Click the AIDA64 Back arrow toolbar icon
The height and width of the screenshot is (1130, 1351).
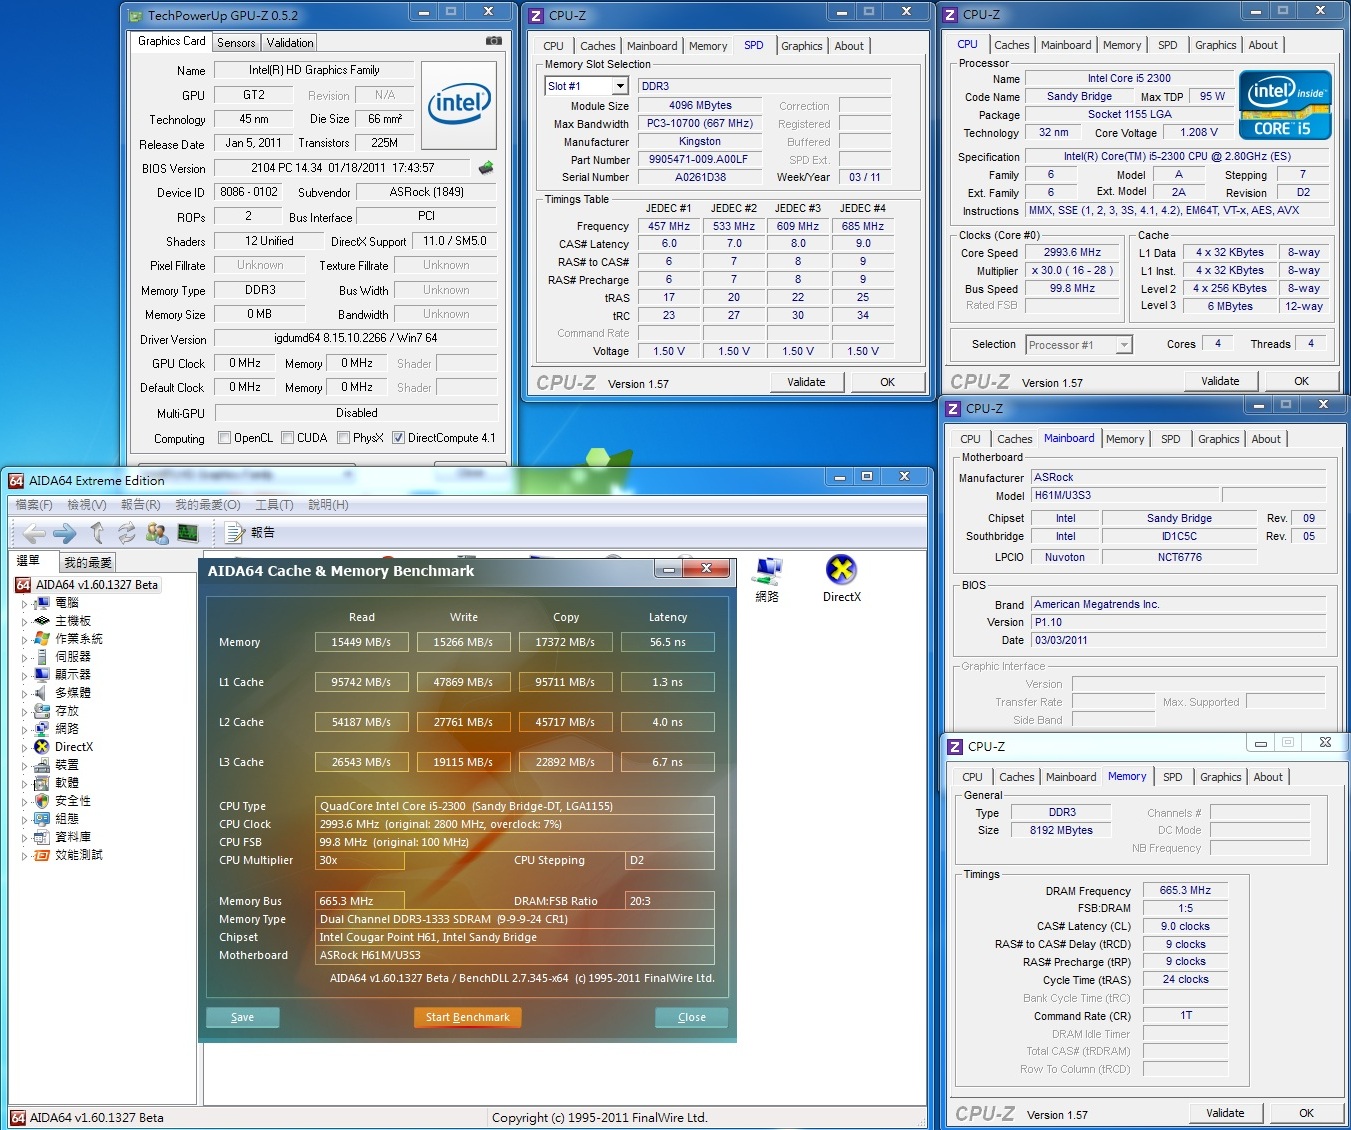(35, 533)
